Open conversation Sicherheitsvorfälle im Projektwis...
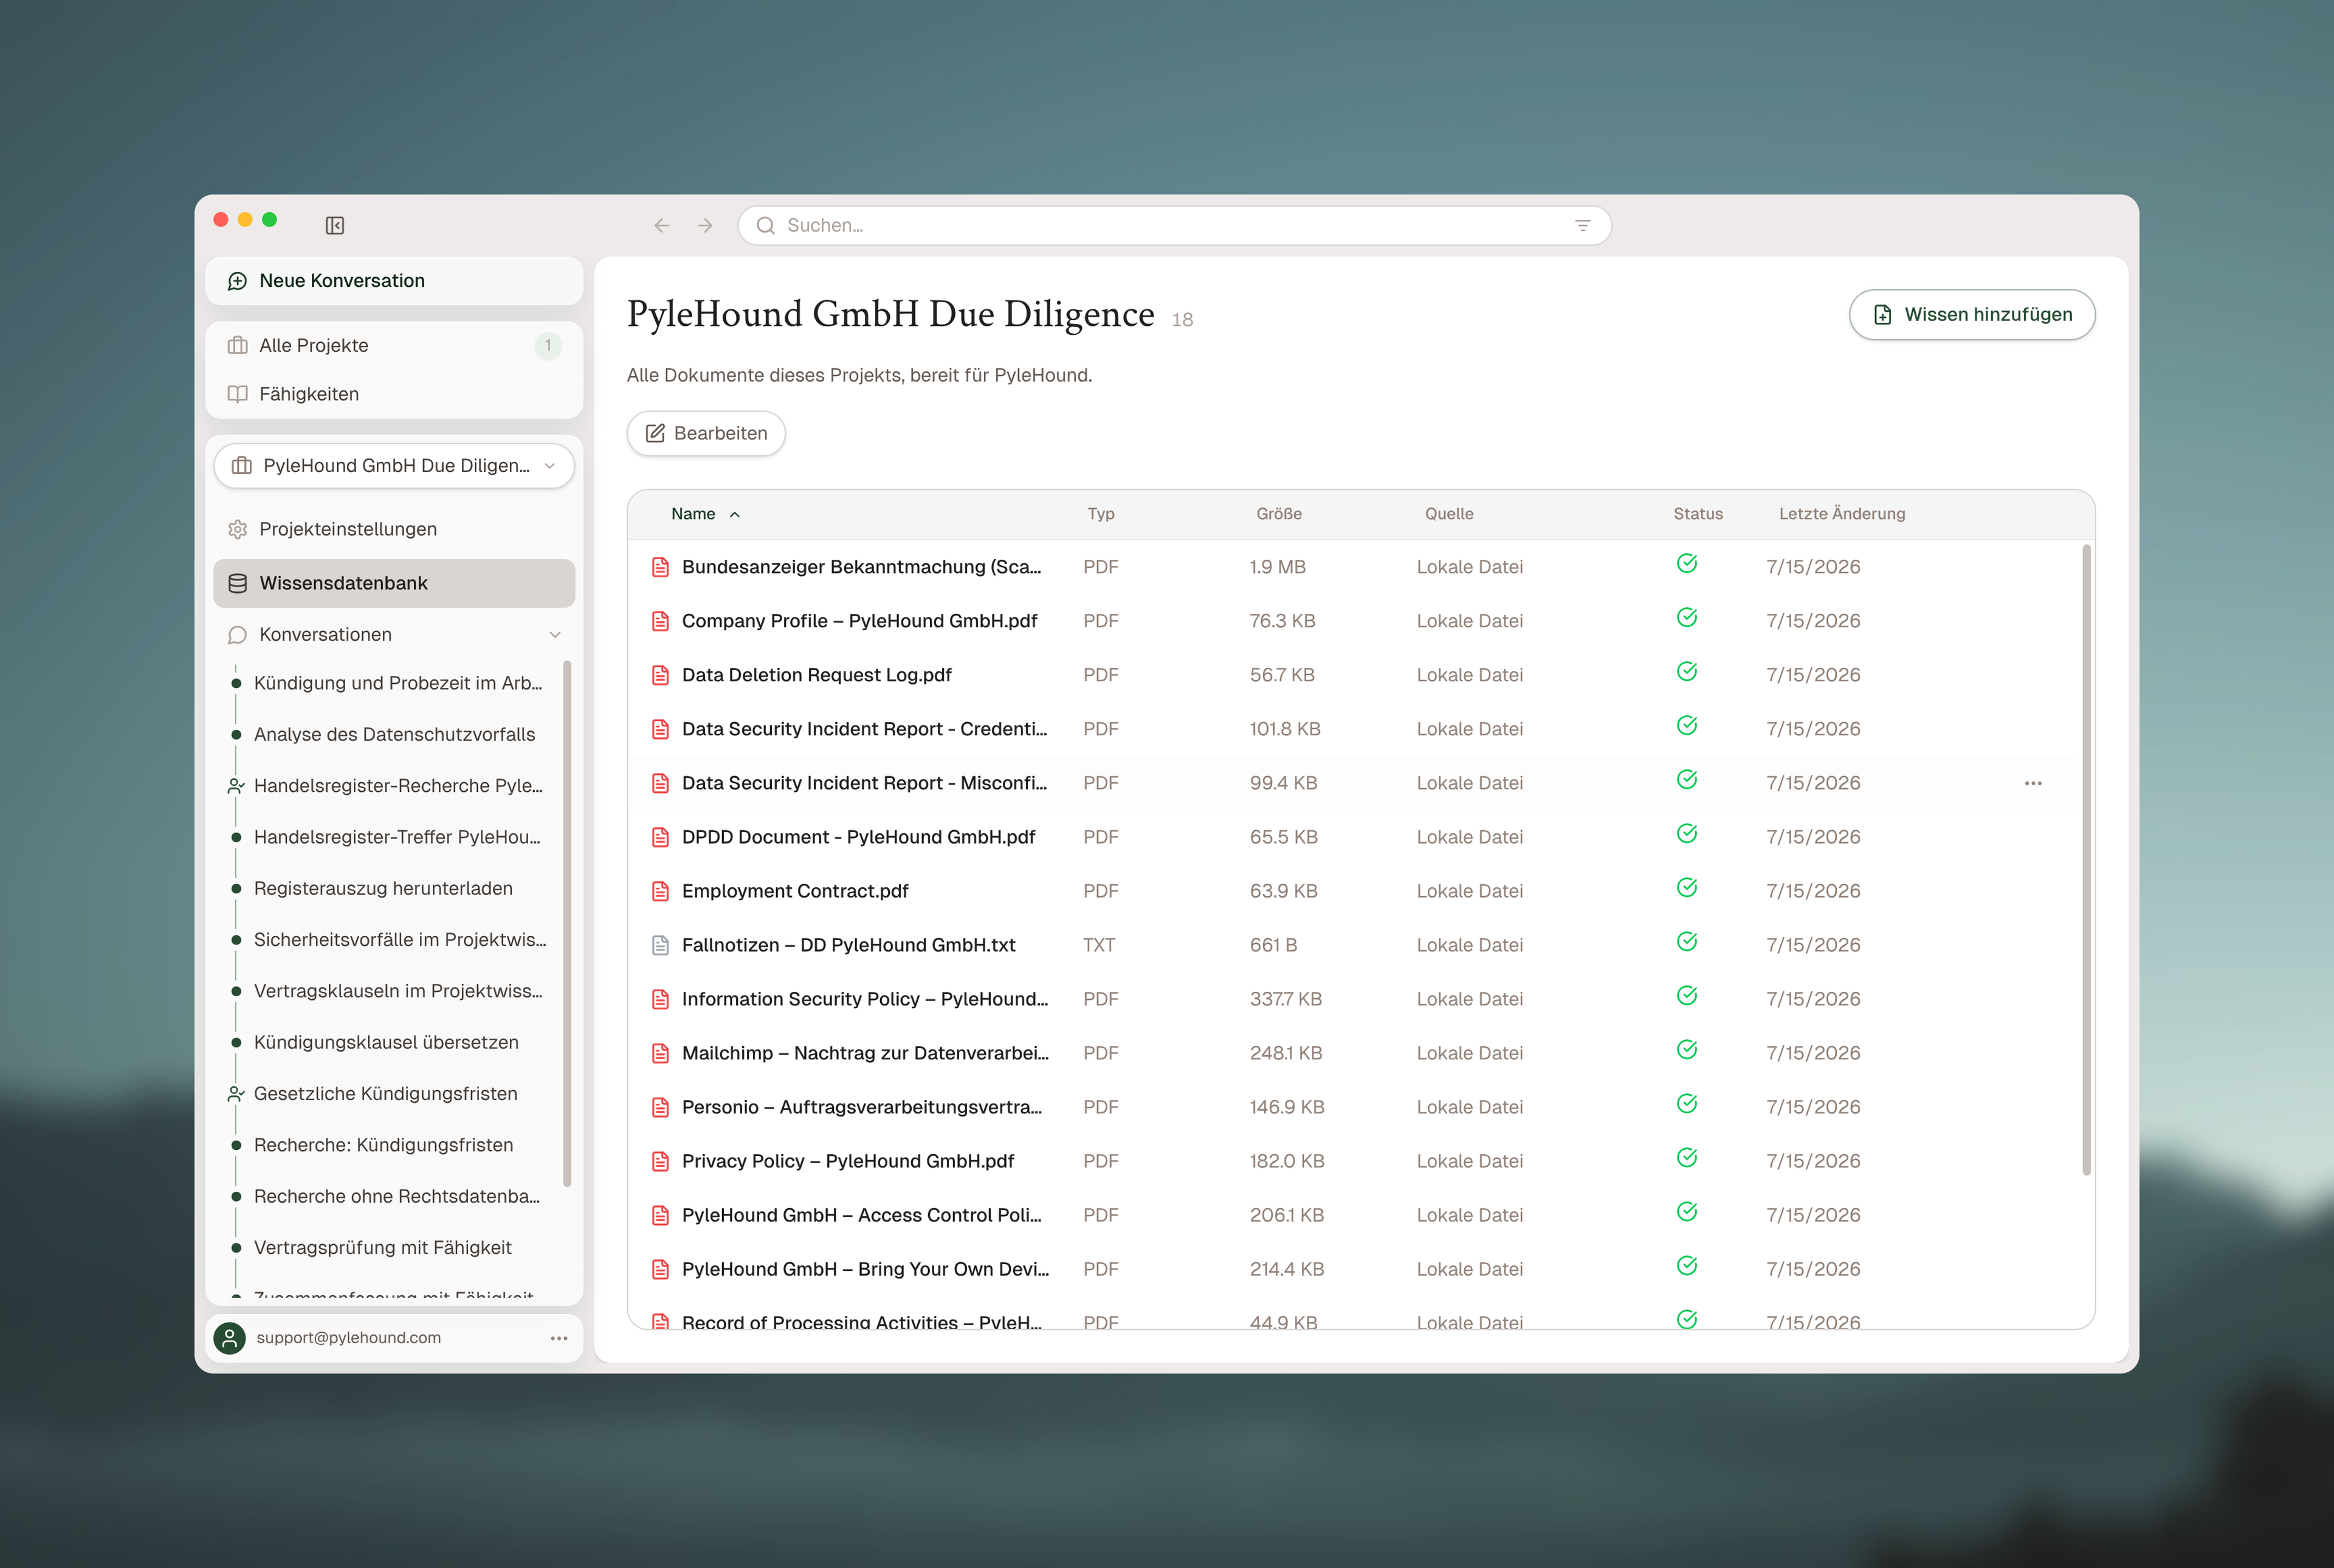The height and width of the screenshot is (1568, 2334). point(400,940)
